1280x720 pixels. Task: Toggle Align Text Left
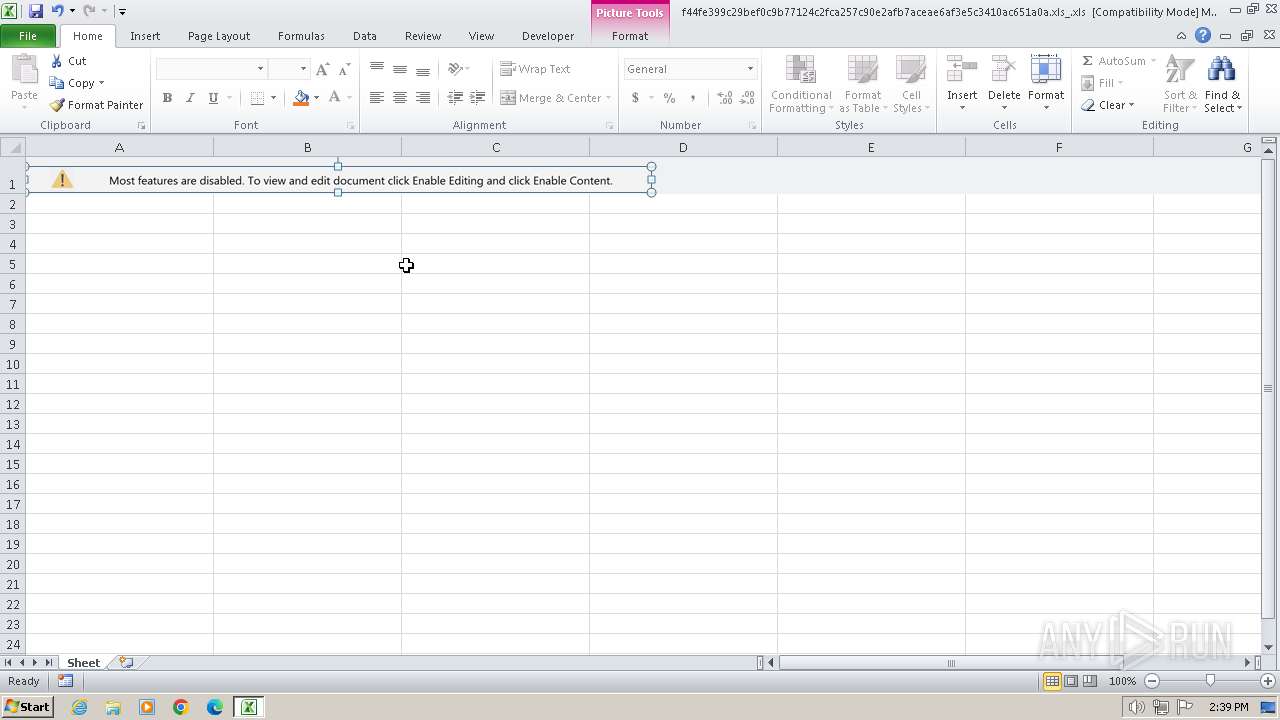[x=377, y=98]
